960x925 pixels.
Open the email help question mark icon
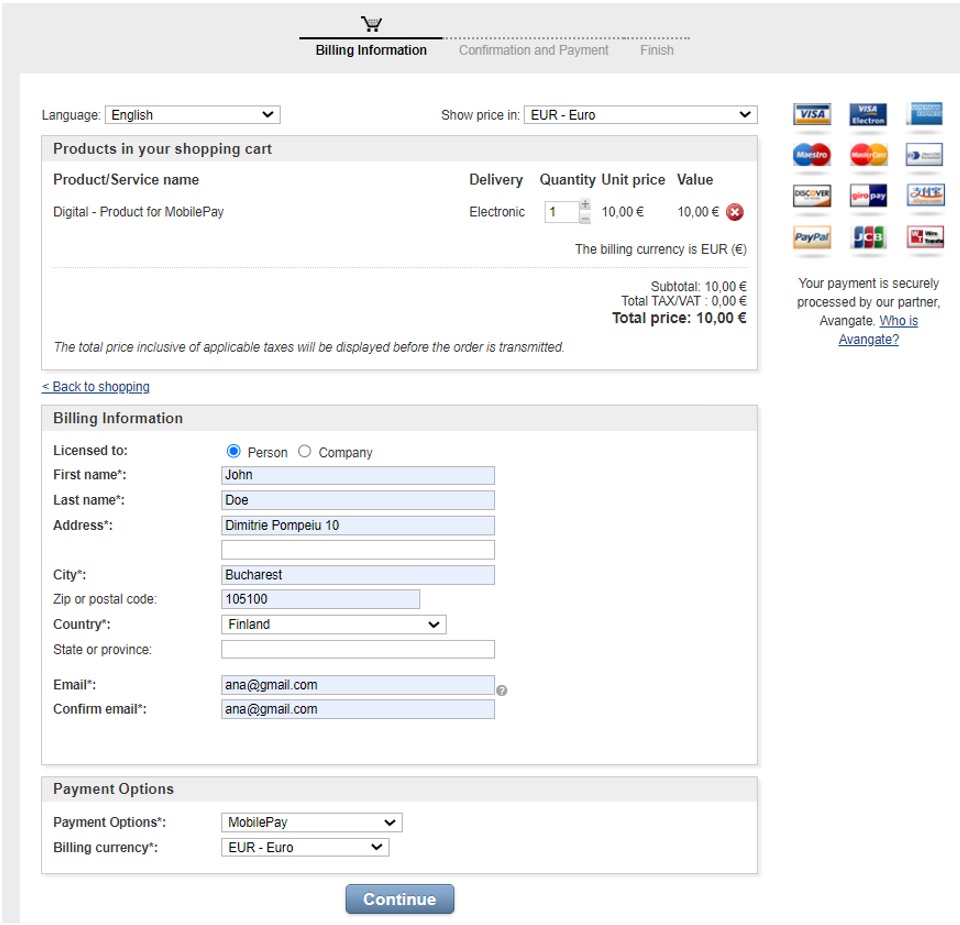502,689
